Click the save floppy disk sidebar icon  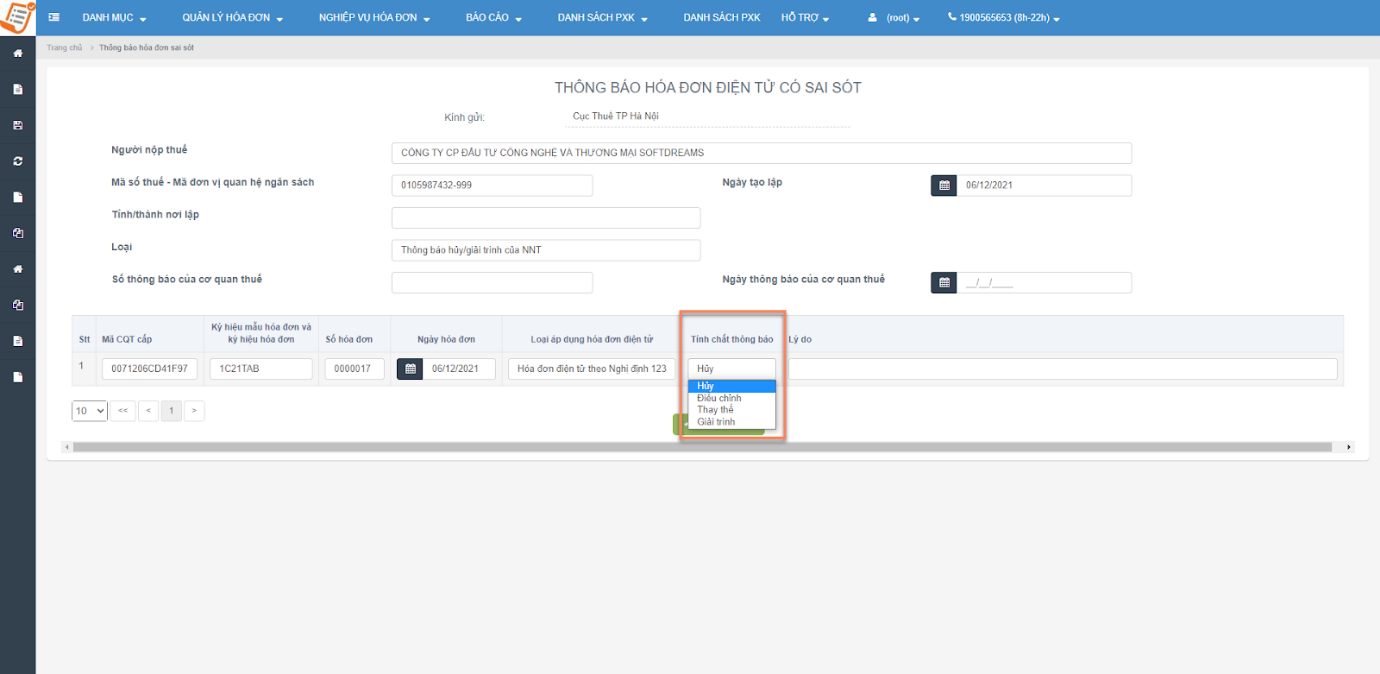tap(17, 125)
